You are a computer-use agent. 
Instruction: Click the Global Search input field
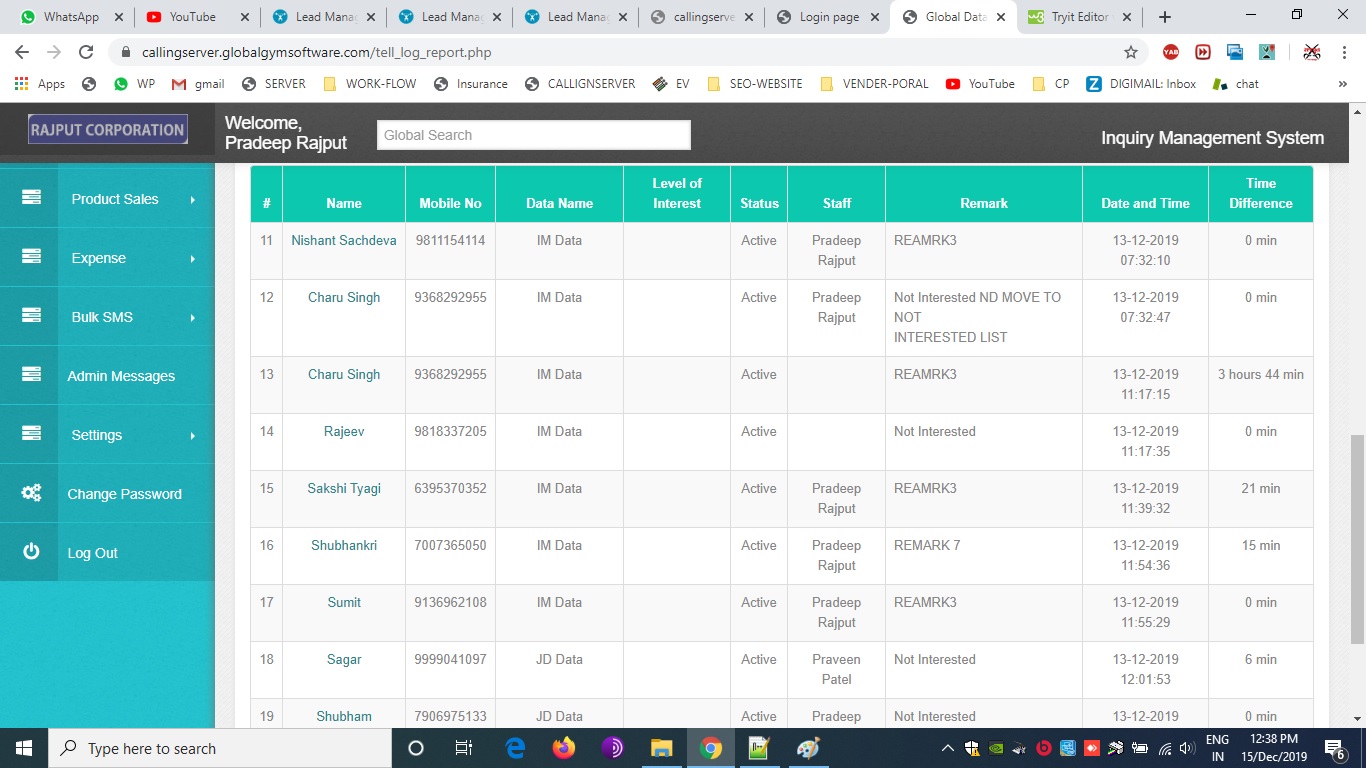click(x=533, y=135)
